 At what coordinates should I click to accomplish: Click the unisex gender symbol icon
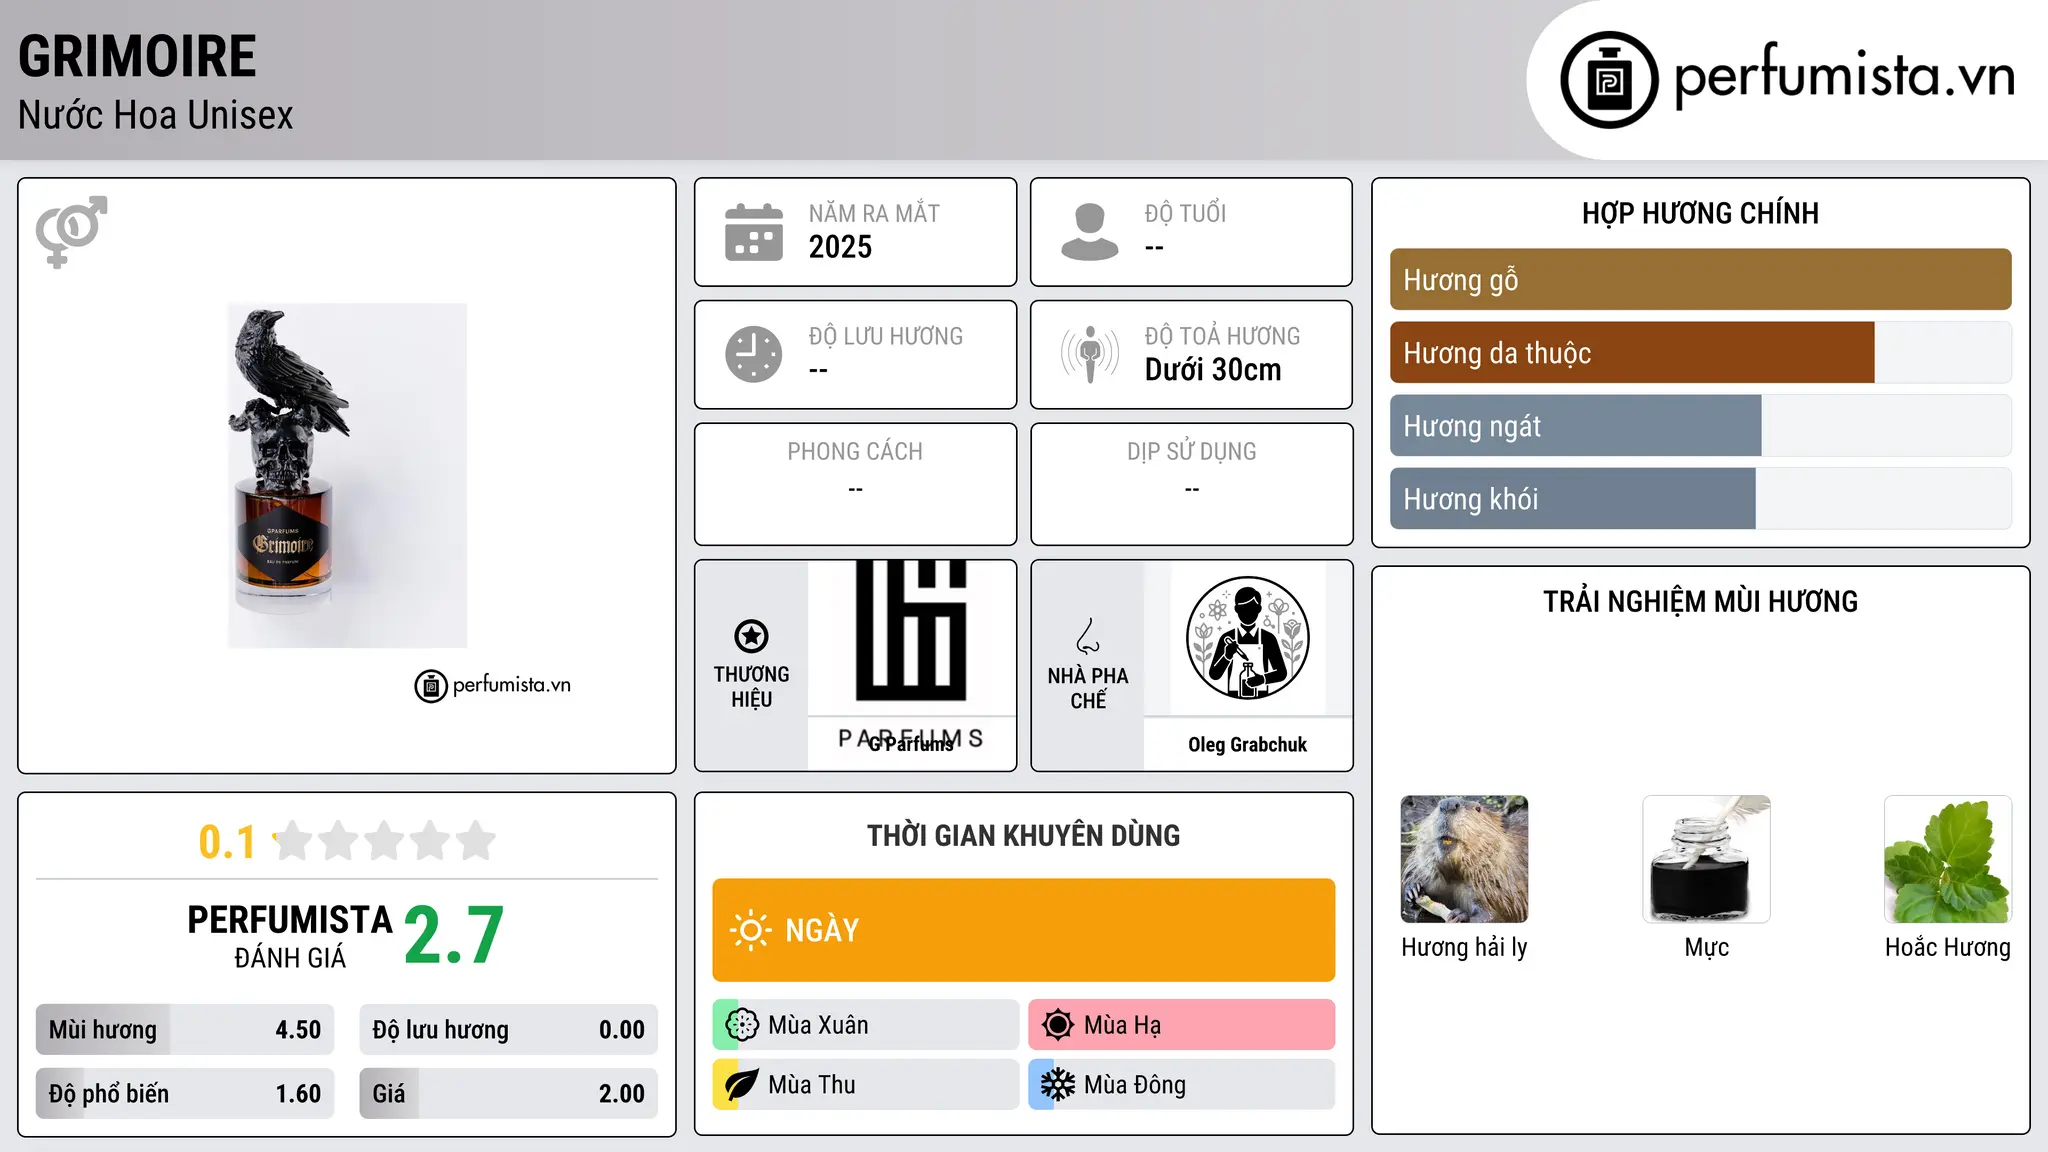(71, 232)
